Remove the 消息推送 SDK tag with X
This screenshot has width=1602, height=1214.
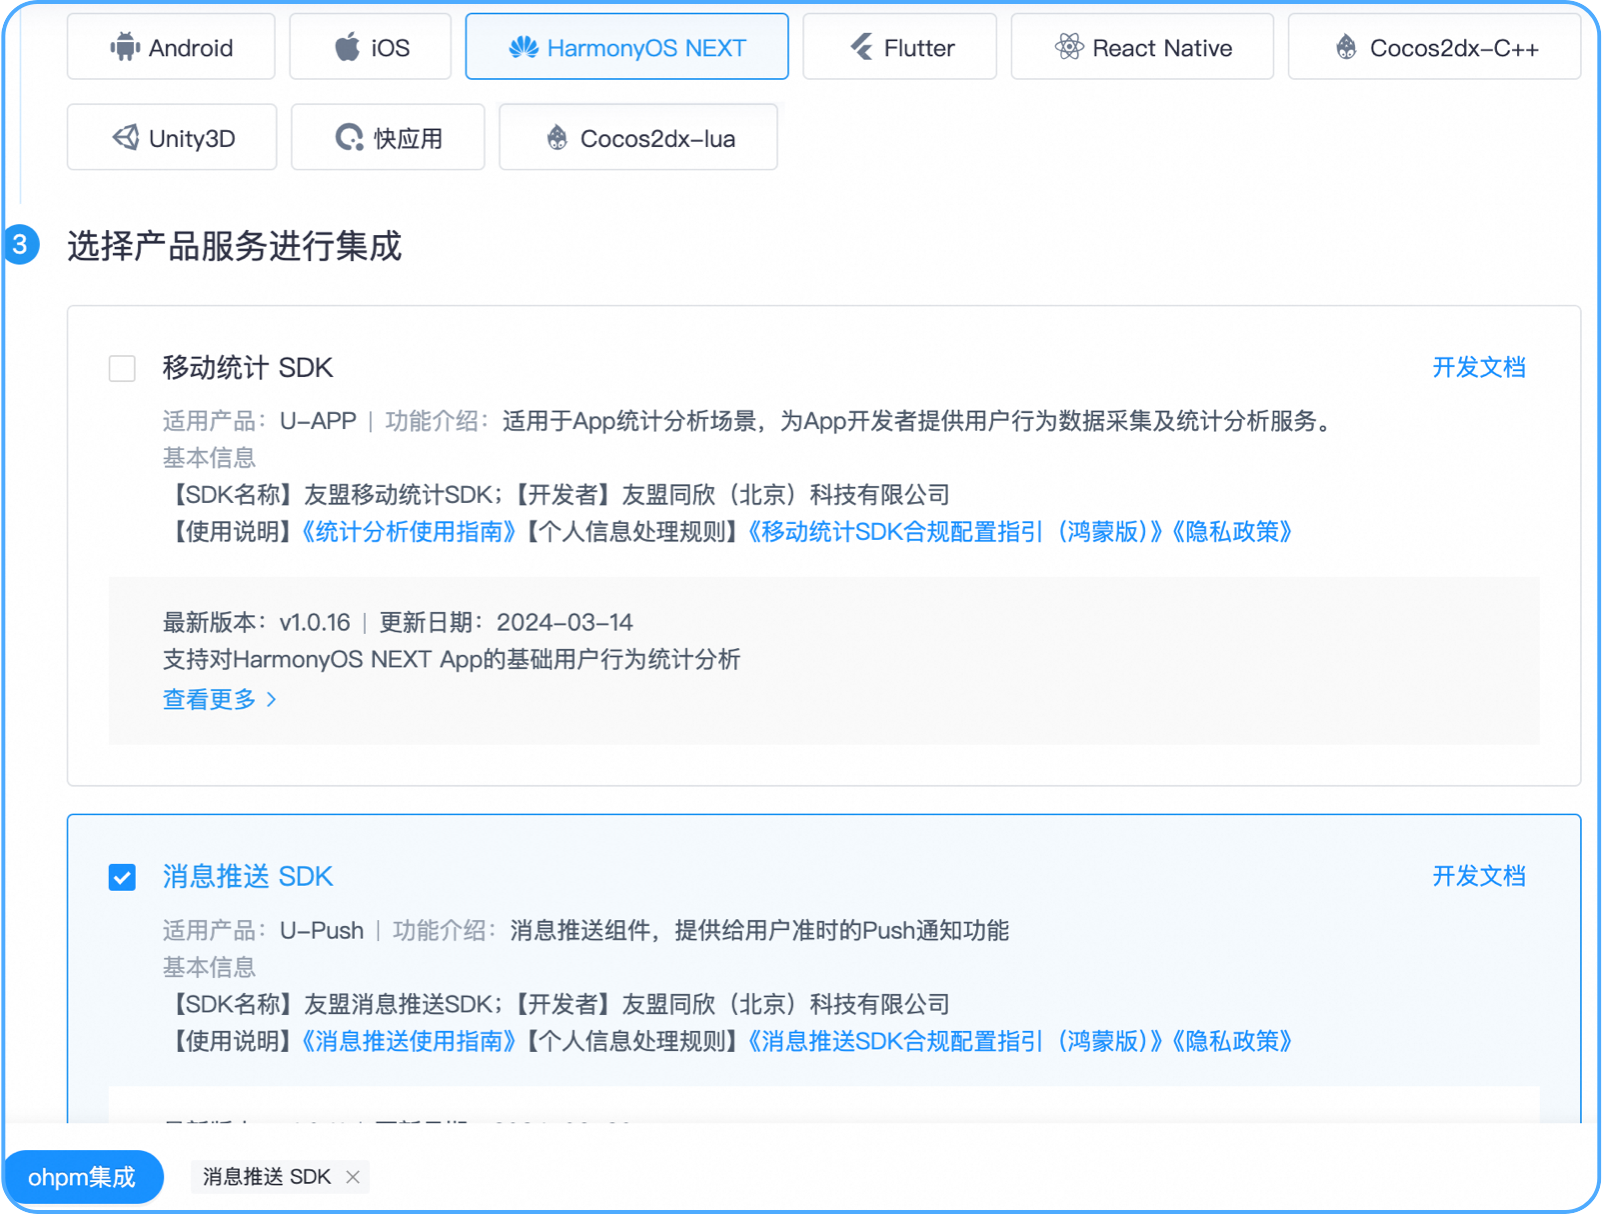pyautogui.click(x=353, y=1177)
